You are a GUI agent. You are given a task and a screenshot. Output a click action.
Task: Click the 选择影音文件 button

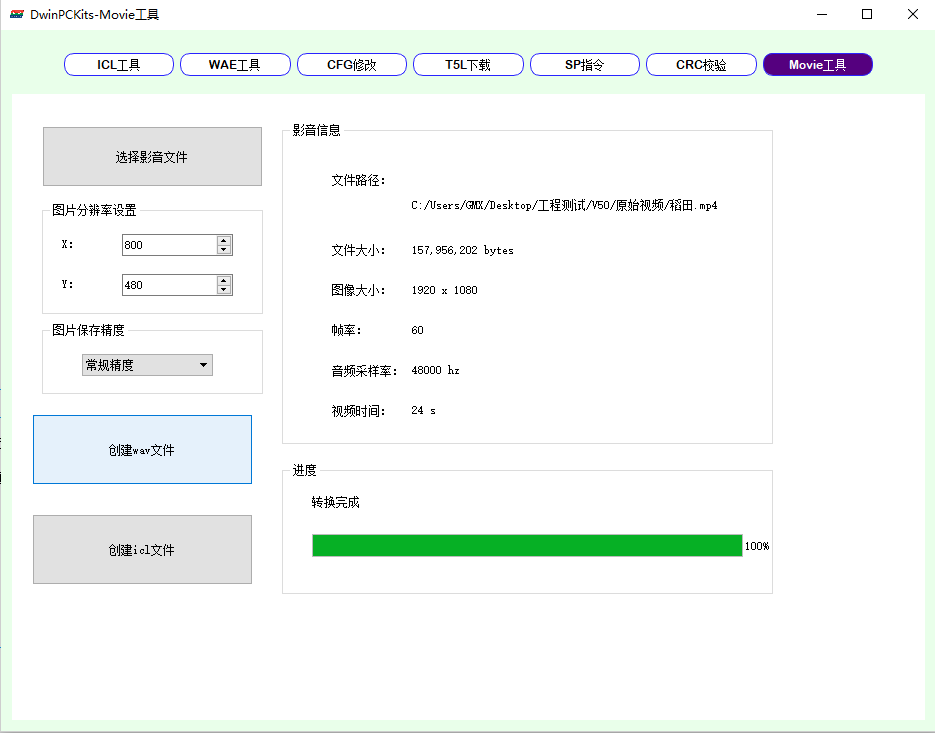pos(152,157)
